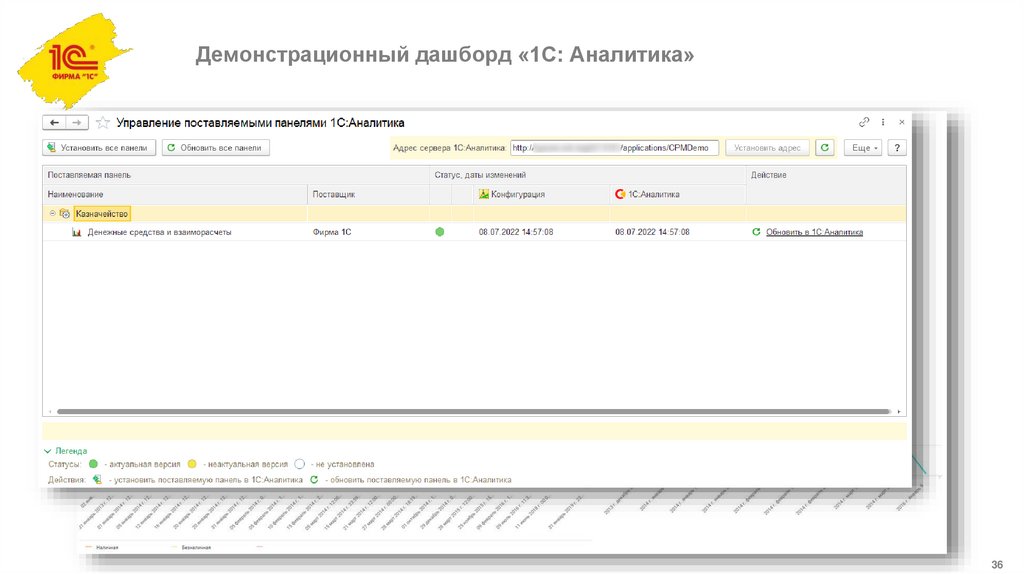This screenshot has height=574, width=1024.
Task: Open help with the question mark button
Action: pyautogui.click(x=897, y=148)
